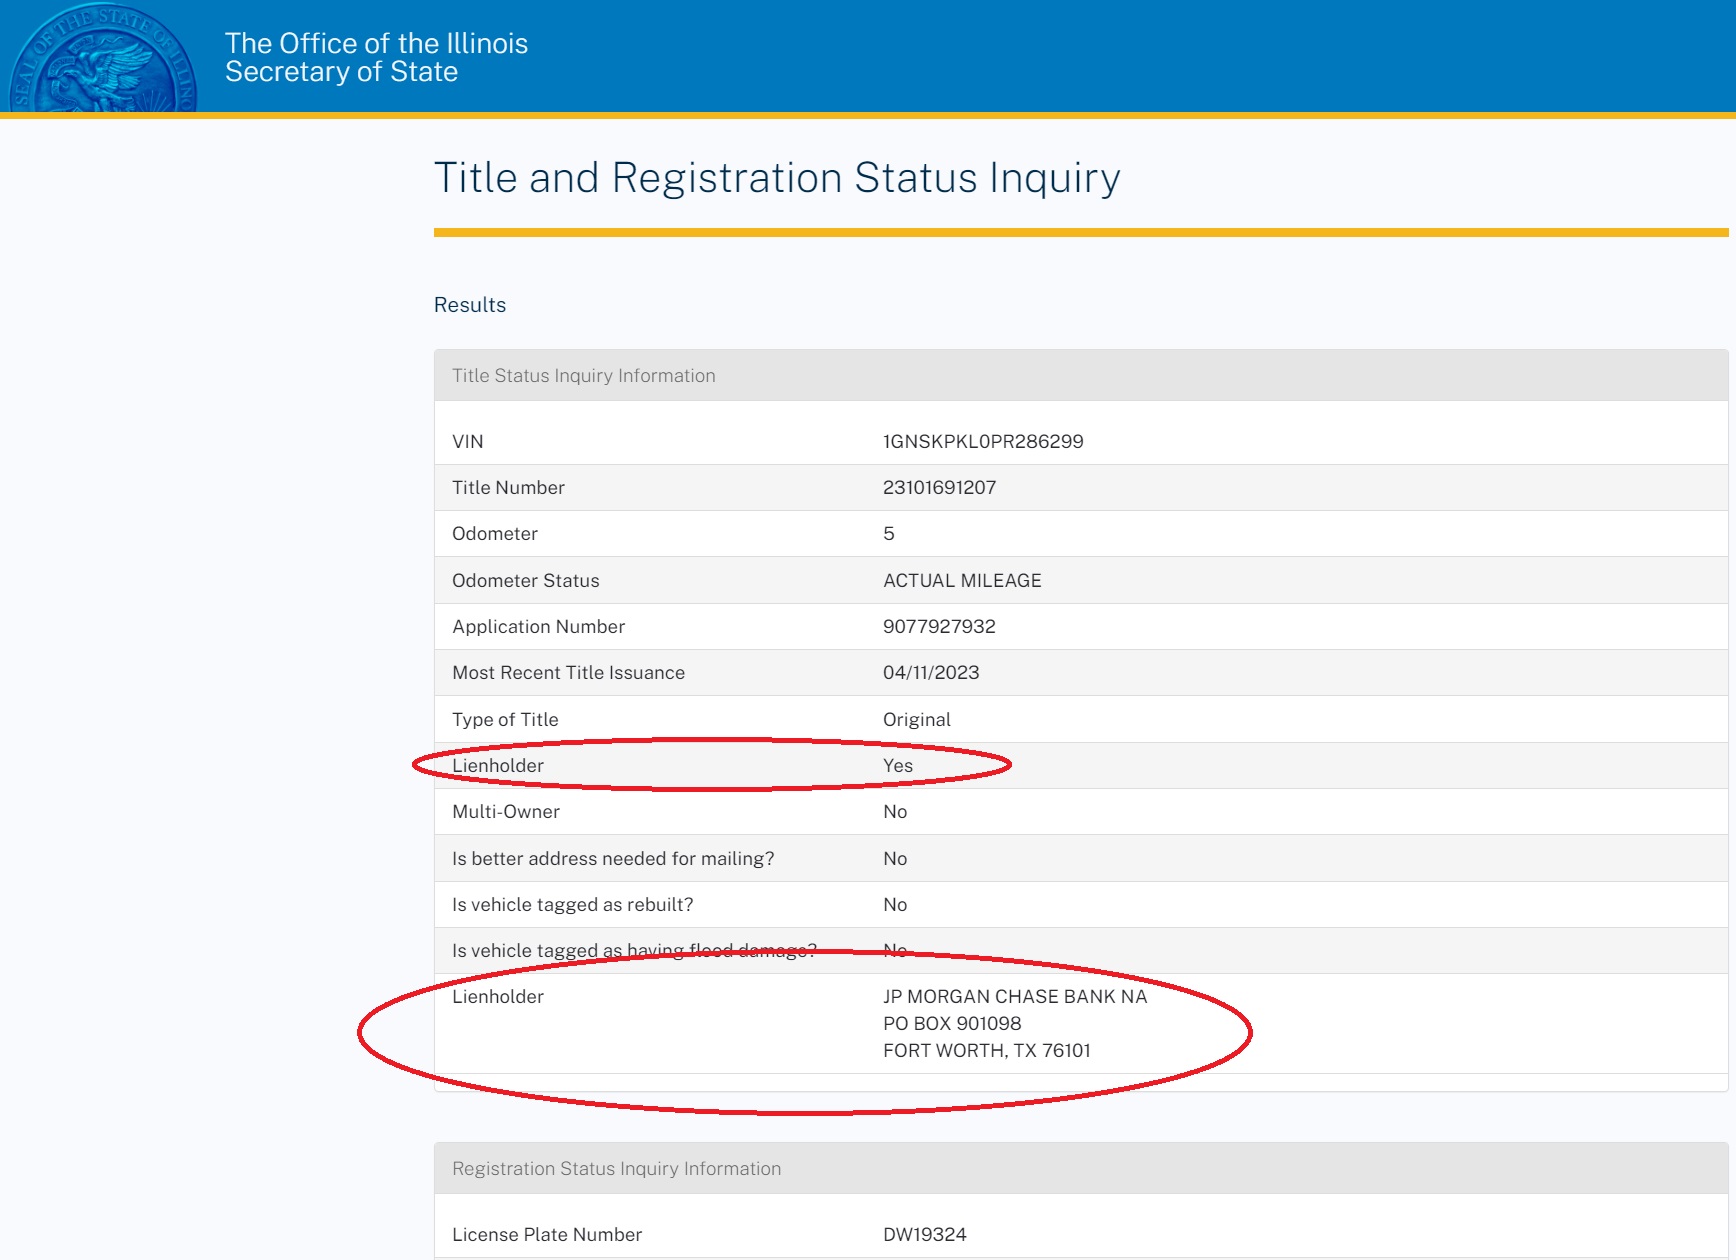This screenshot has width=1736, height=1260.
Task: Click the Illinois state seal logo
Action: (103, 58)
